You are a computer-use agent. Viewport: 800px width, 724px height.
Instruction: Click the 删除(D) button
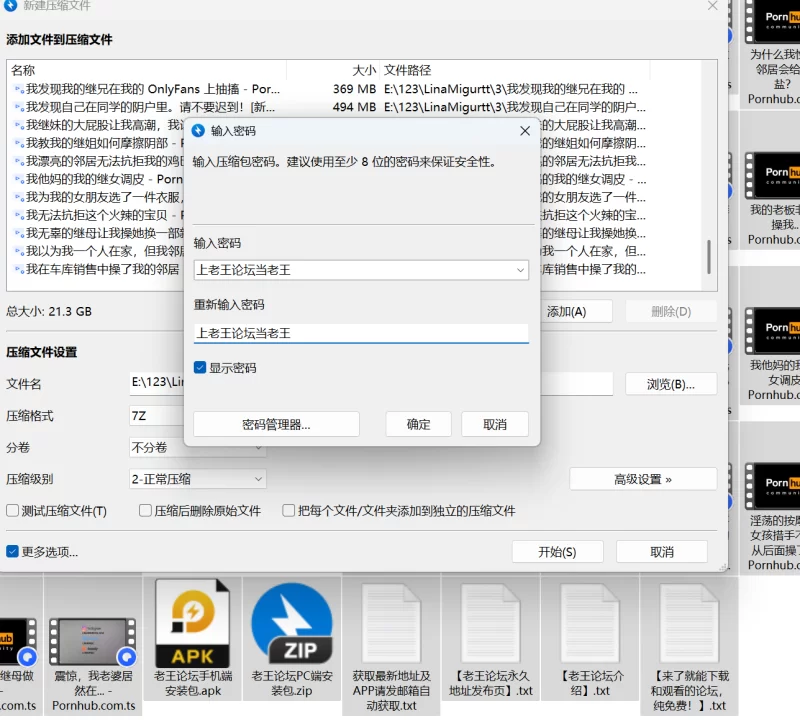pyautogui.click(x=671, y=312)
